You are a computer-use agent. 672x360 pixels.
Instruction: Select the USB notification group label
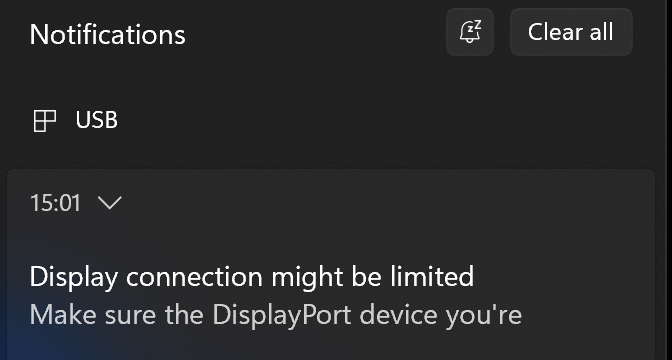click(96, 120)
